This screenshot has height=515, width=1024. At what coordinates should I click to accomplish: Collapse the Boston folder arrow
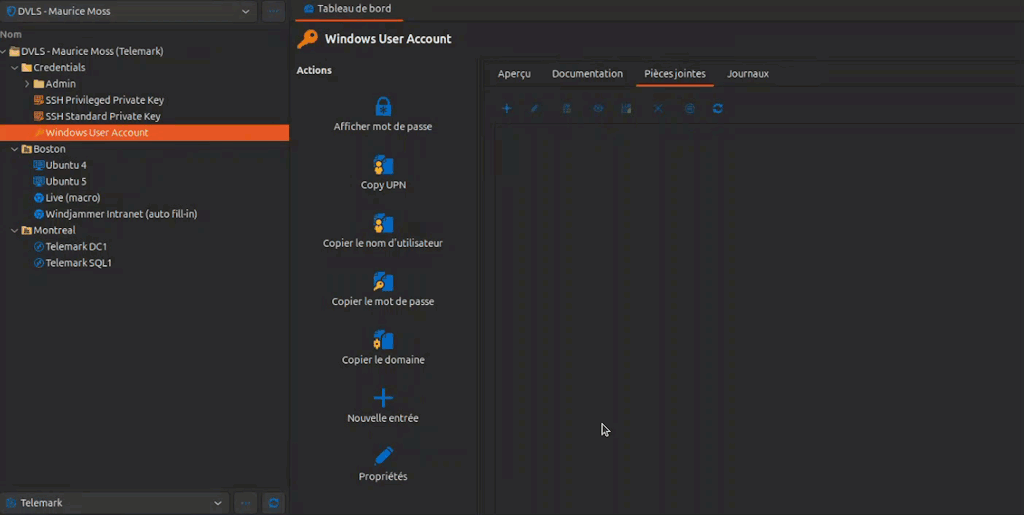[x=15, y=149]
